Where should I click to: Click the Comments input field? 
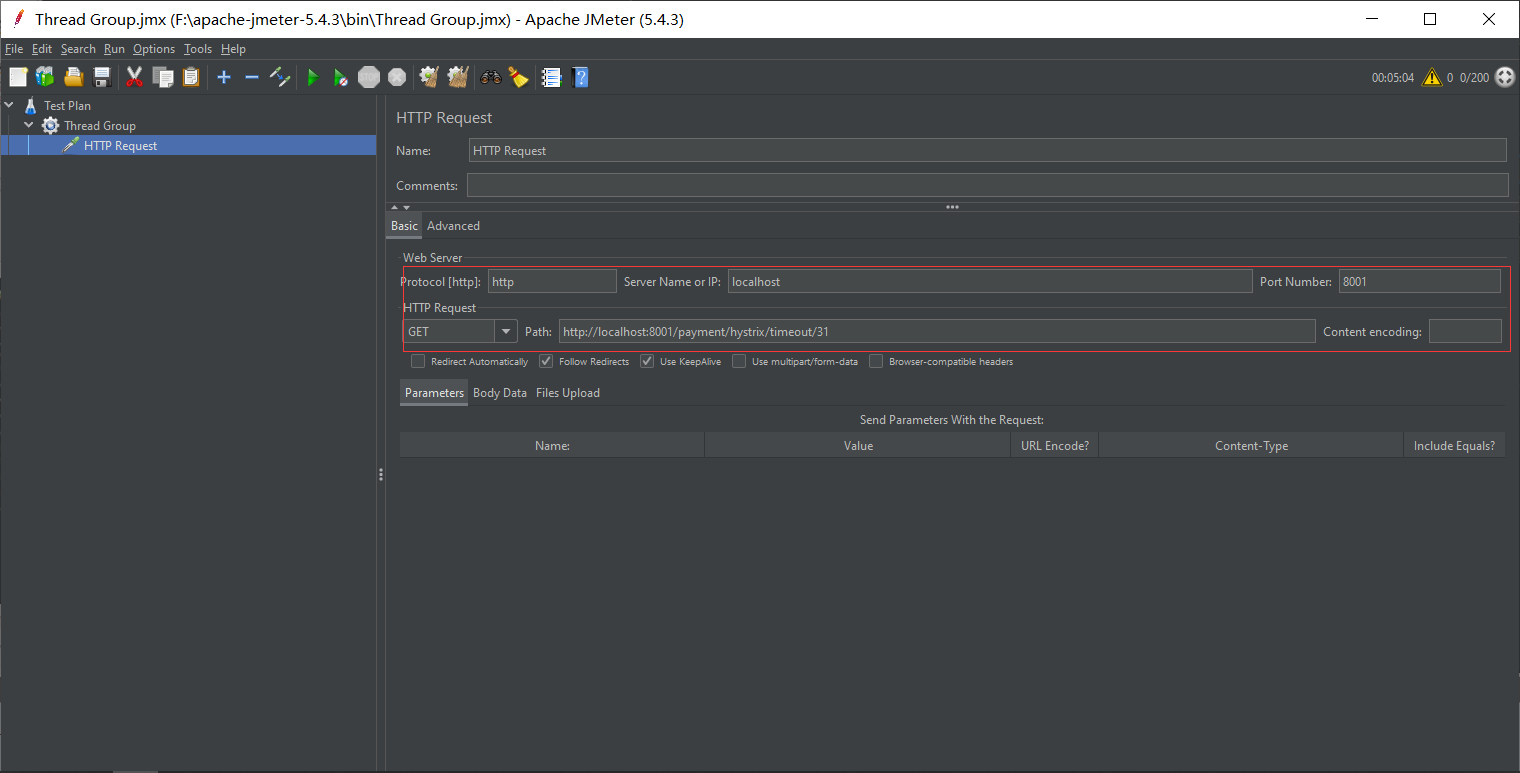987,185
